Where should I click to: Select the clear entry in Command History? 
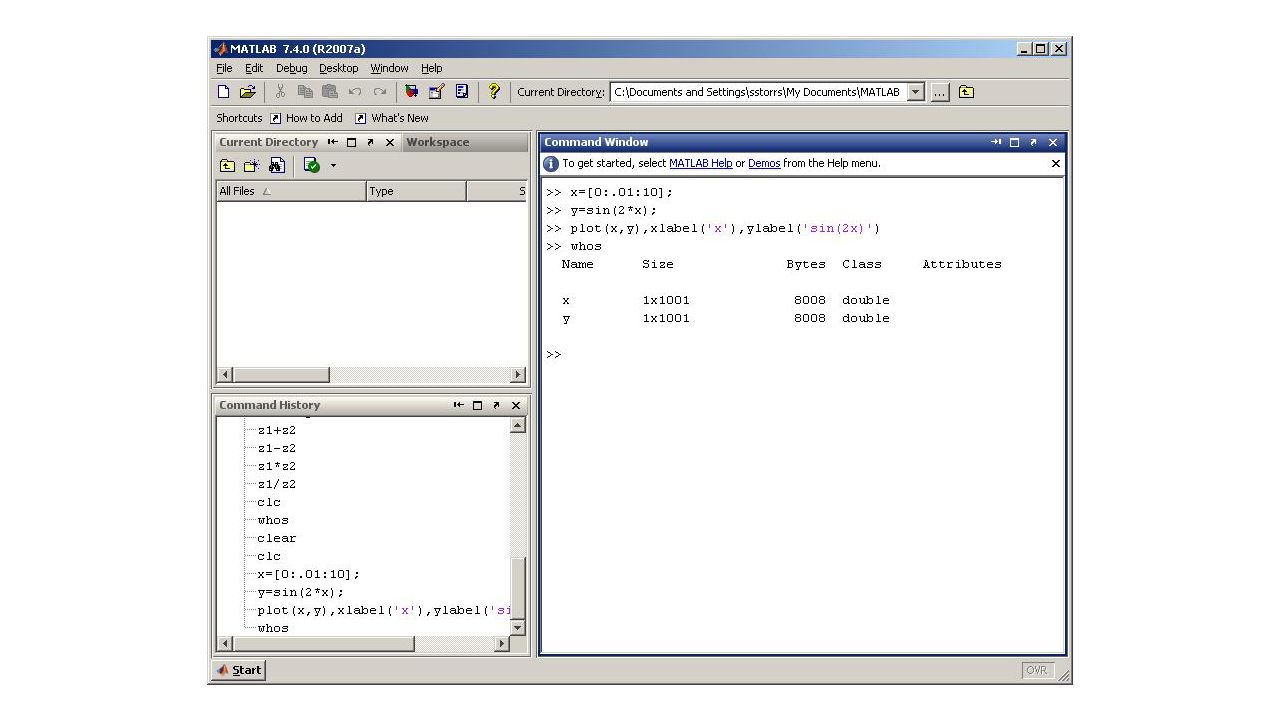pos(276,538)
